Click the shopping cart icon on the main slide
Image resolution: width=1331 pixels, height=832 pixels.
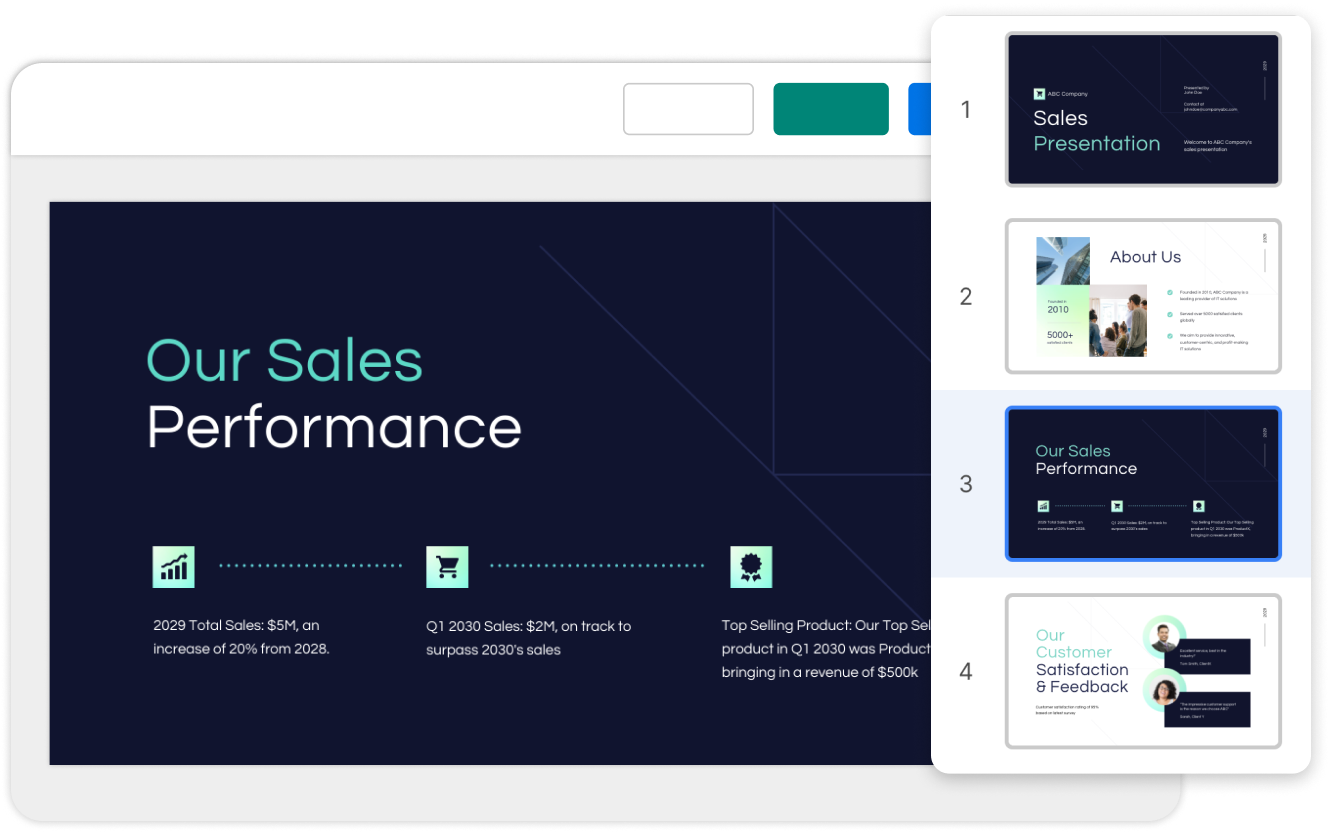click(x=447, y=566)
